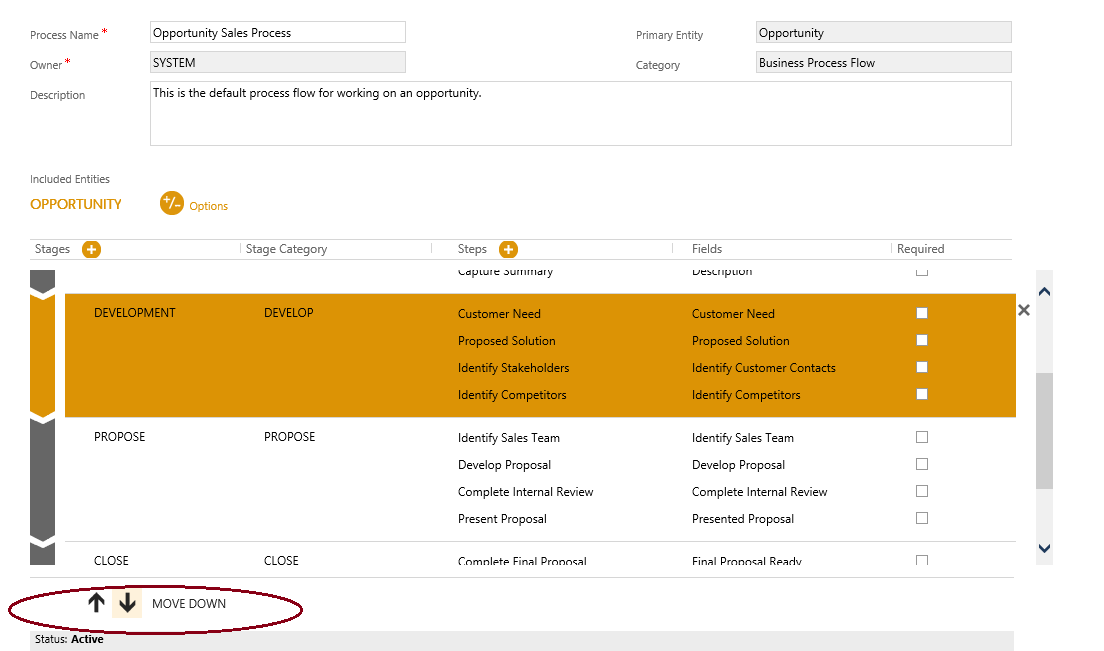This screenshot has width=1104, height=651.
Task: Open the Customer Need field value
Action: 733,314
